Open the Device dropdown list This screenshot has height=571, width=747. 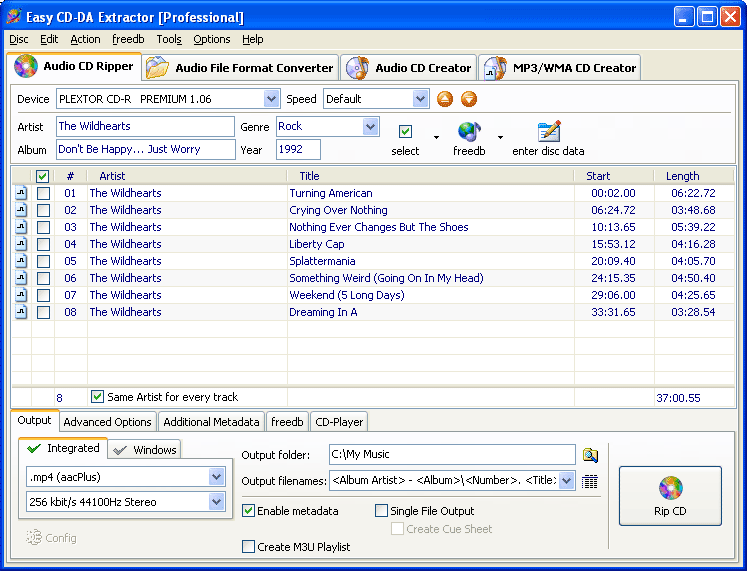pyautogui.click(x=271, y=99)
